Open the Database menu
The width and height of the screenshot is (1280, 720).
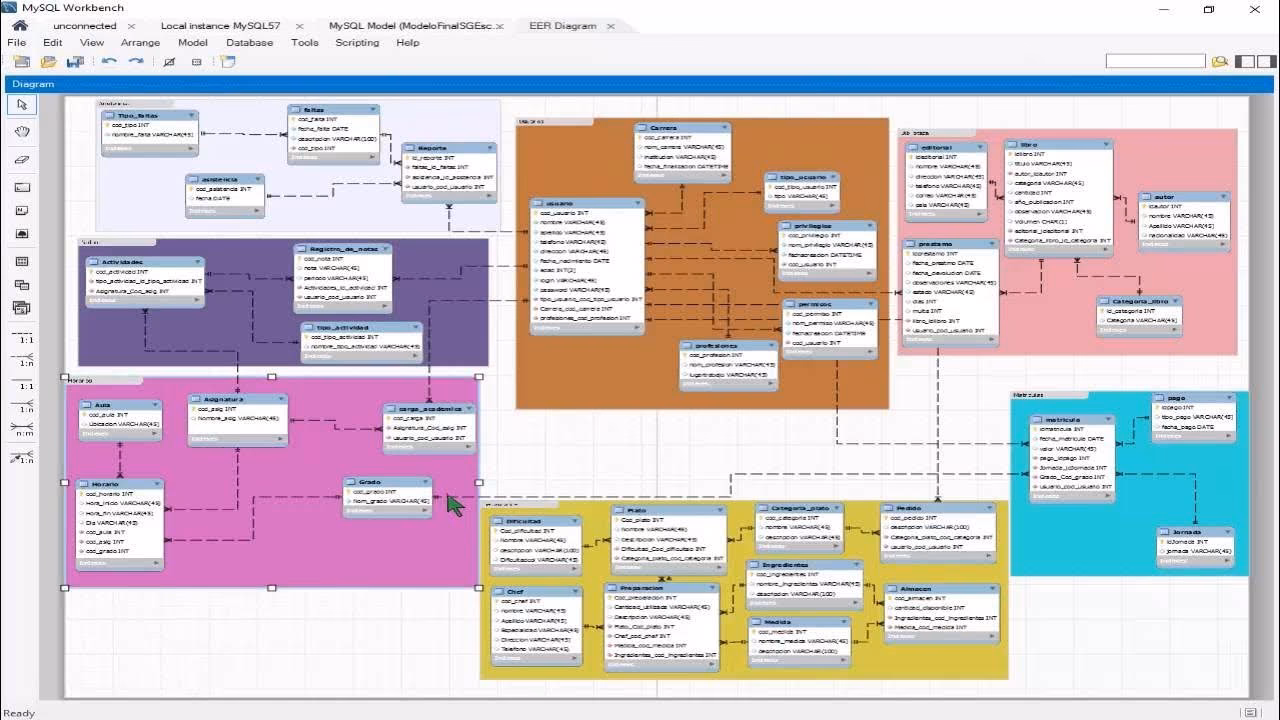249,43
